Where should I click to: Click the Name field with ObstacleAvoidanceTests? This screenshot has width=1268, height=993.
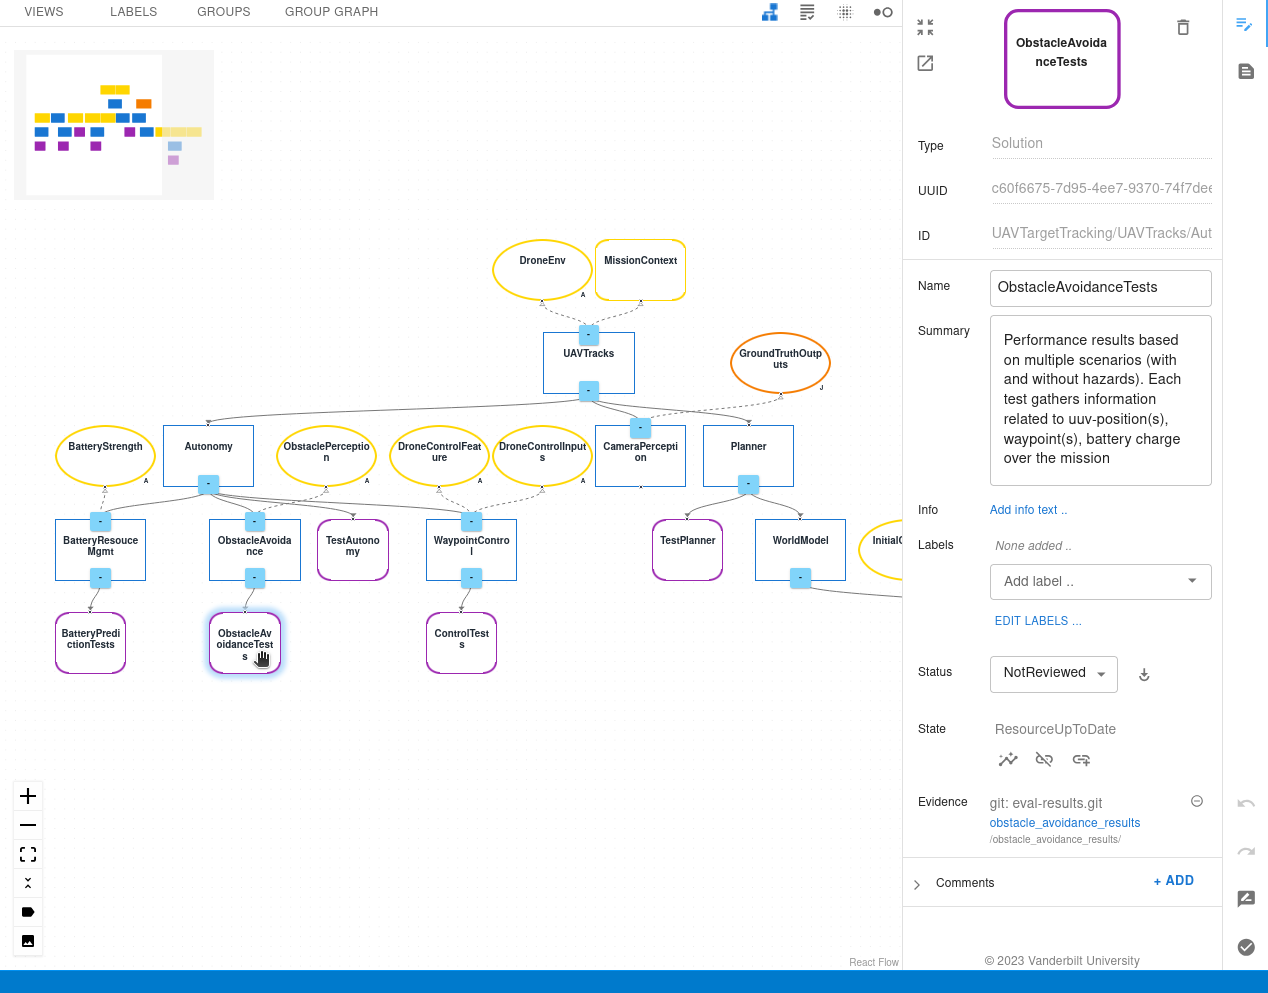1101,288
